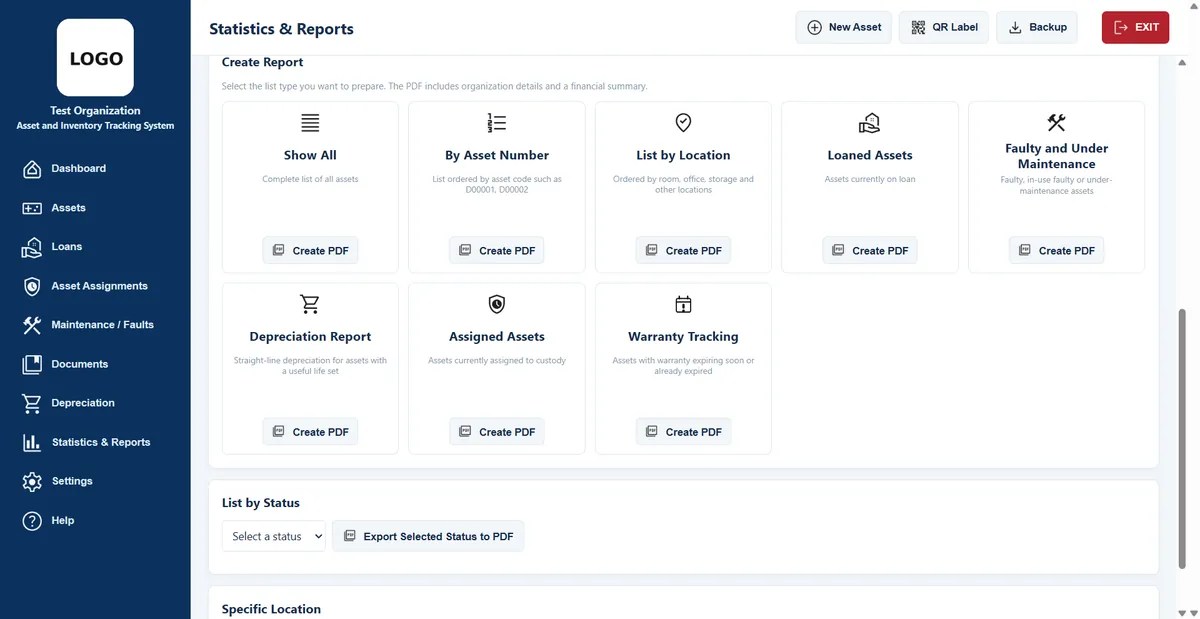Click the Loaned Assets hand icon

click(x=870, y=123)
